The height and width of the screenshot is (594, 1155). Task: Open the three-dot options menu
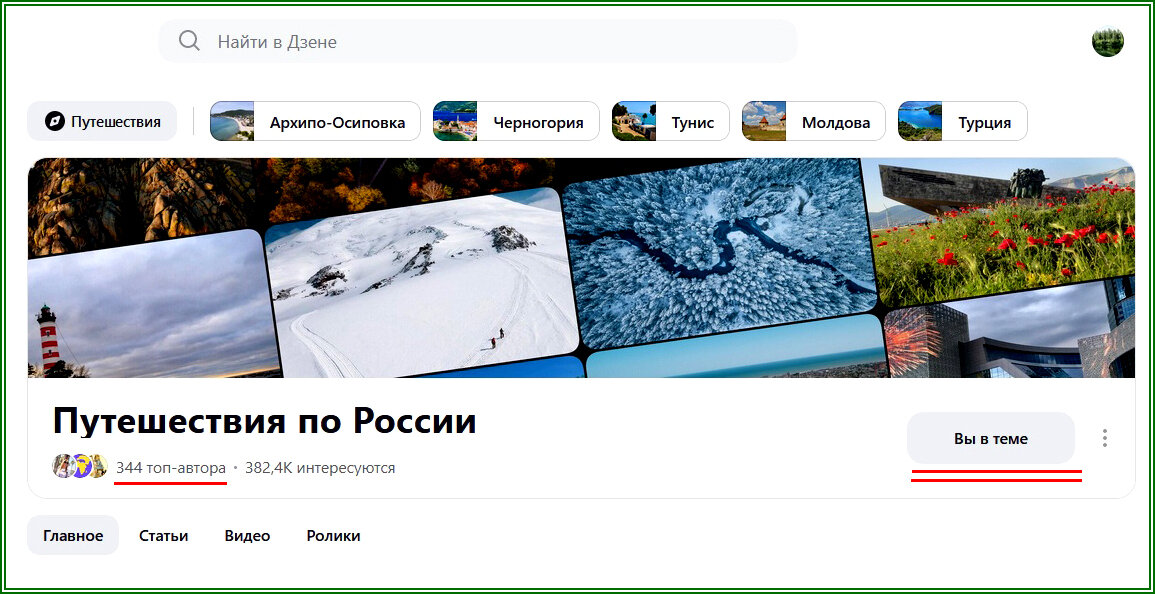[x=1105, y=437]
